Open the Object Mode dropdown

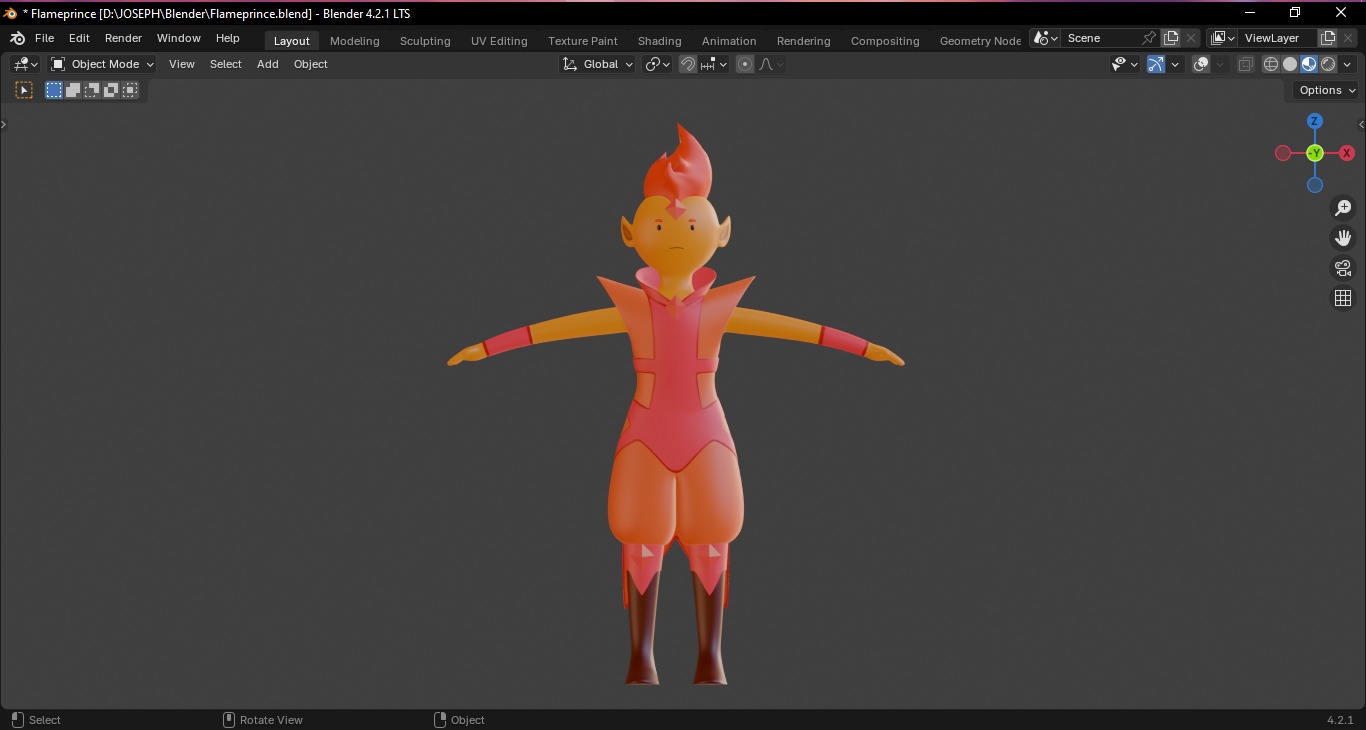coord(102,64)
